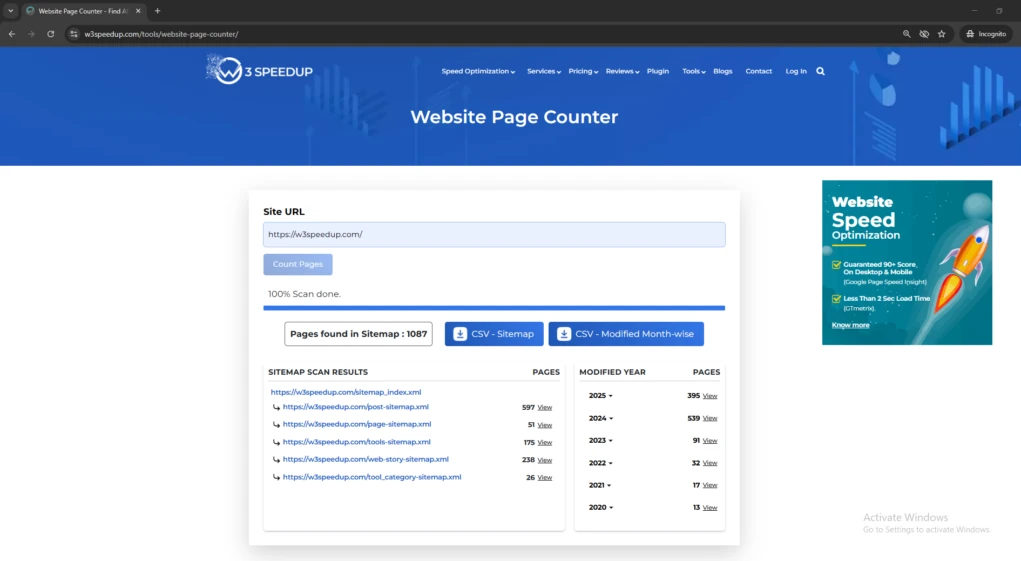Open the Speed Optimization dropdown menu
The image size is (1021, 561).
pos(478,72)
